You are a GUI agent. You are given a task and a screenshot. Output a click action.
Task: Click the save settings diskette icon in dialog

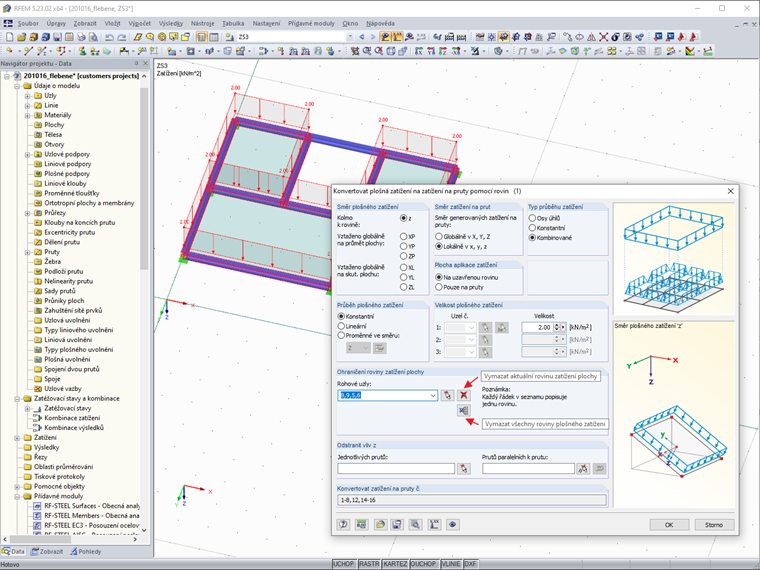[x=397, y=524]
